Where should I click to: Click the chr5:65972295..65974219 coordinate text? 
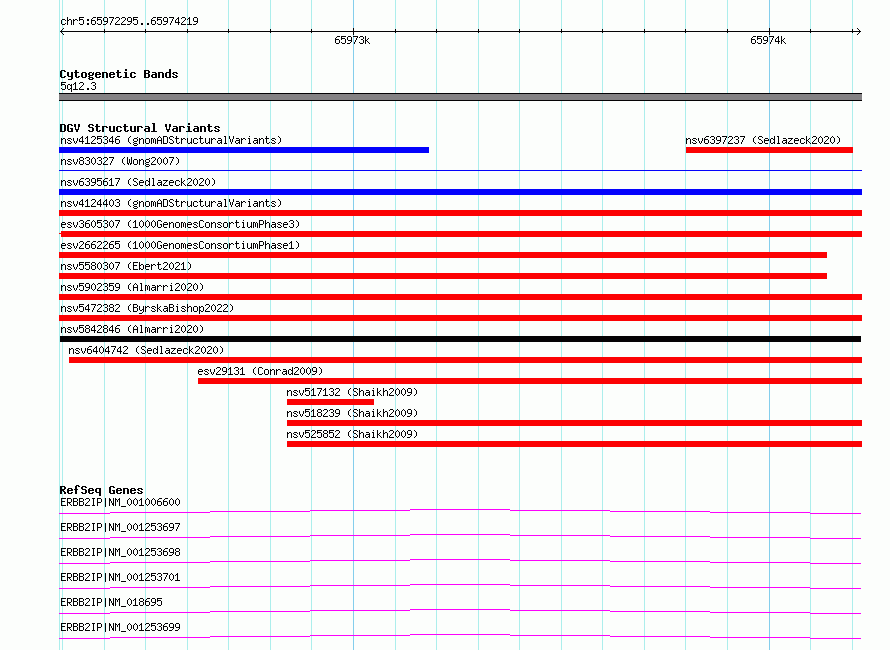click(x=129, y=21)
